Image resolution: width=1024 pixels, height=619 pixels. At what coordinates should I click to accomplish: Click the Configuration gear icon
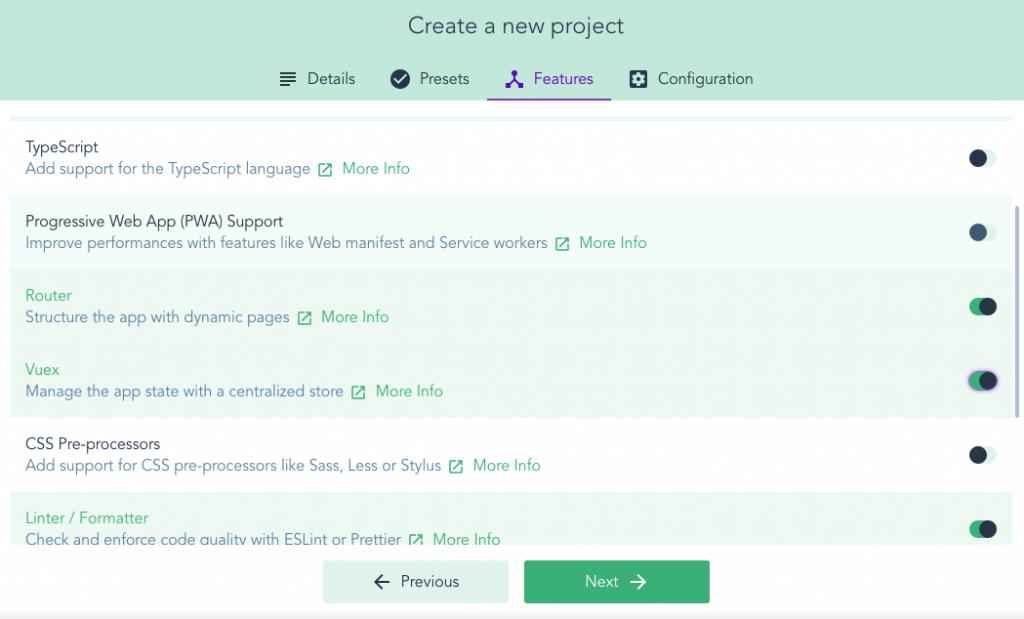(638, 79)
